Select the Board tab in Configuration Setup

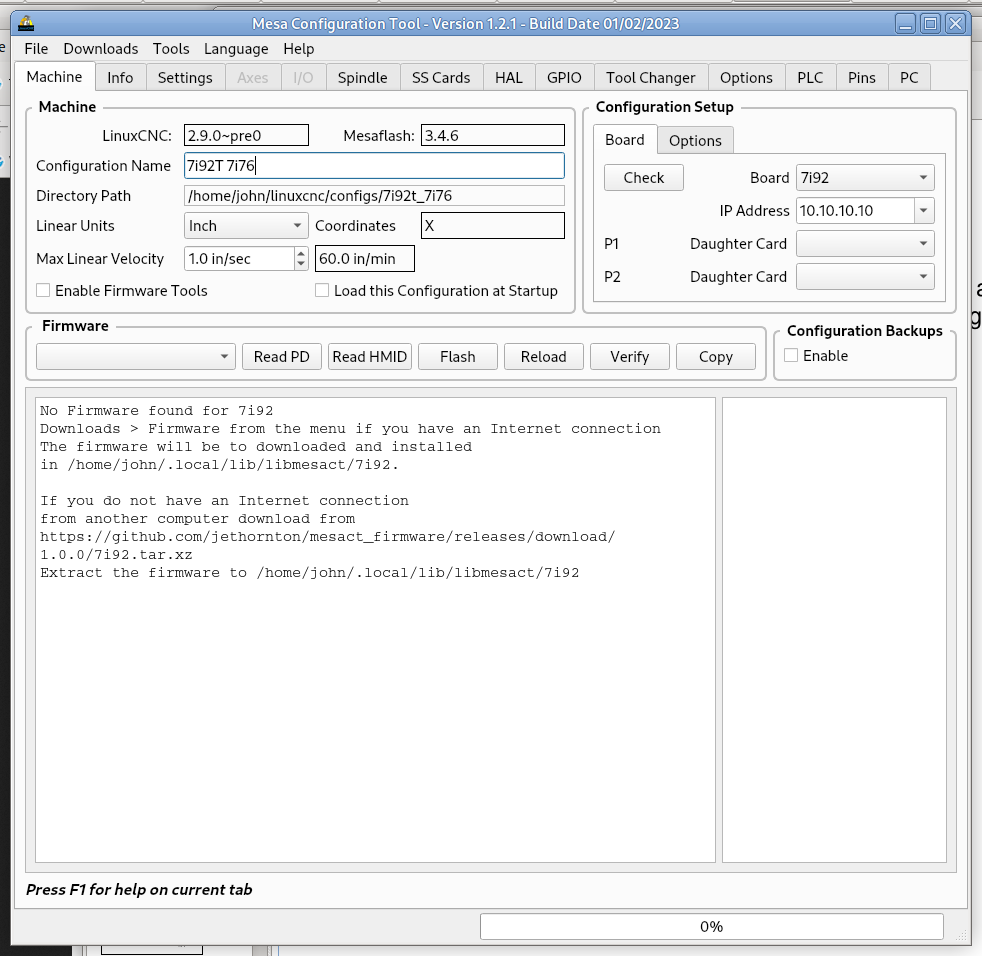[625, 140]
